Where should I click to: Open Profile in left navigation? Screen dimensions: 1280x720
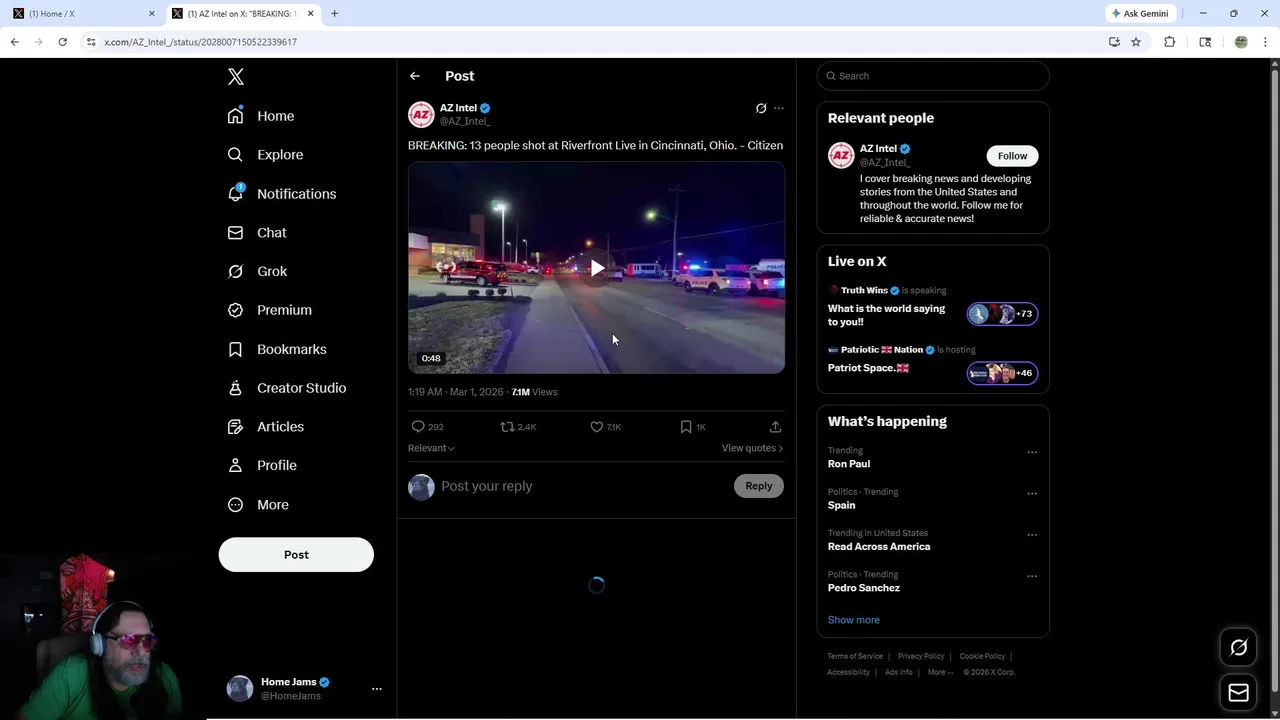(x=262, y=465)
